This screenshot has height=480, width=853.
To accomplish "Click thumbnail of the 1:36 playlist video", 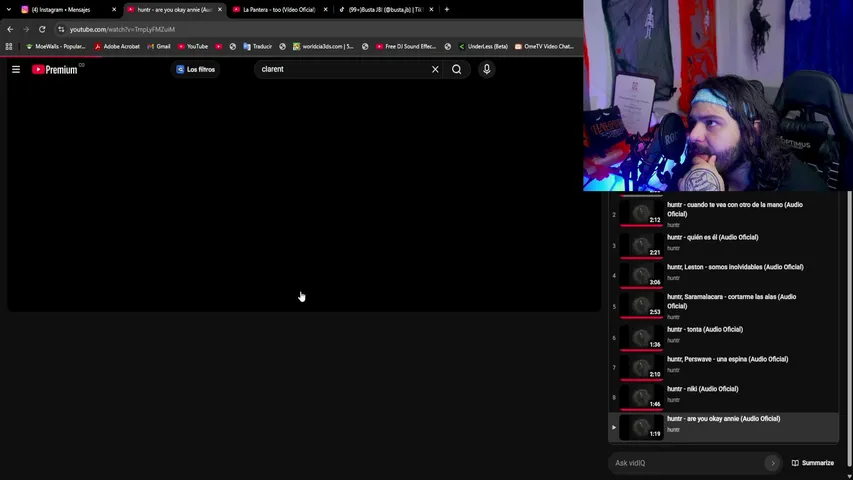I will point(641,337).
